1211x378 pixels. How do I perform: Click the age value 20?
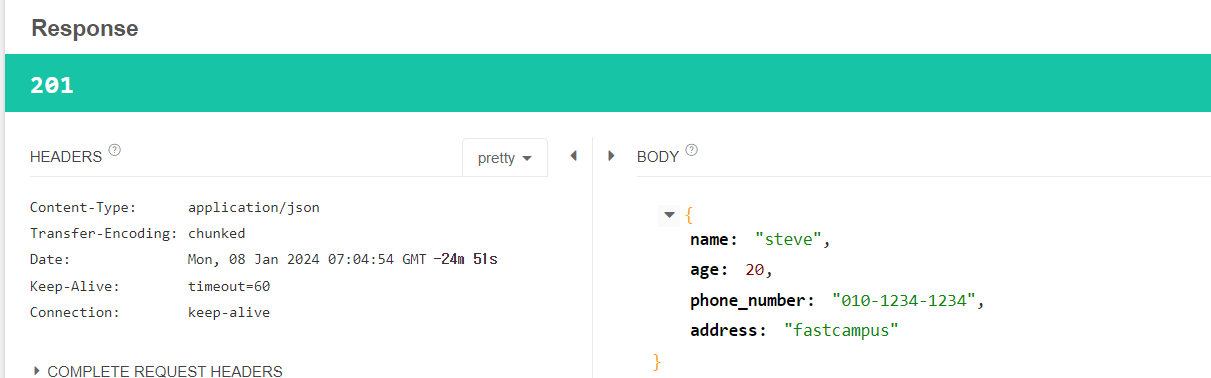pos(756,270)
